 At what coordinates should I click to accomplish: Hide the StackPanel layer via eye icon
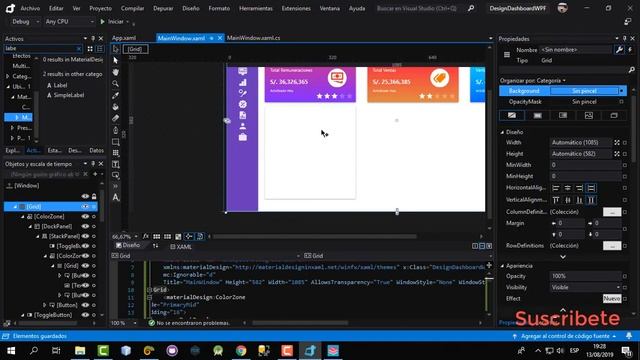click(x=85, y=236)
